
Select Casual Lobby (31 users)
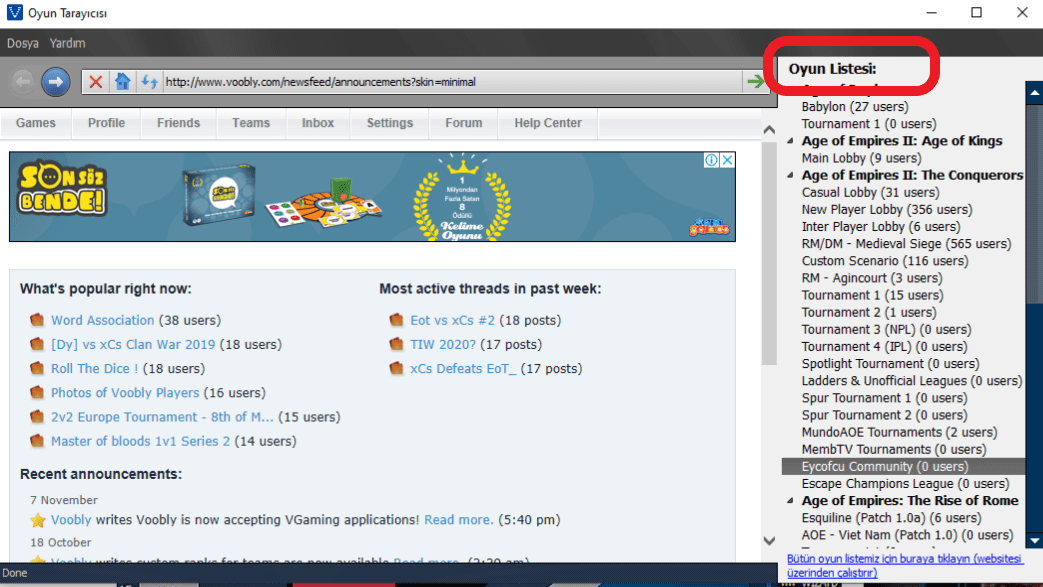pos(870,192)
